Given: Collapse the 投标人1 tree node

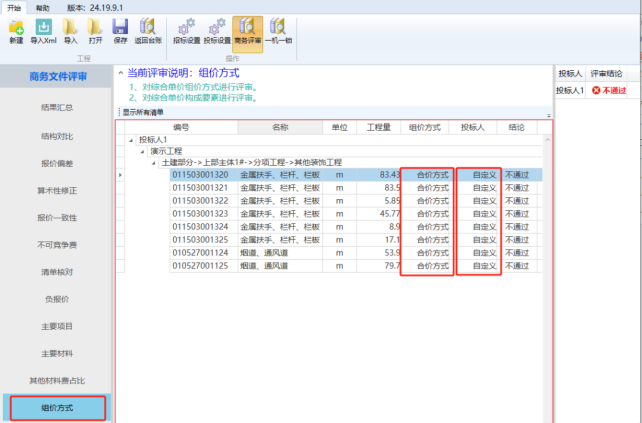Looking at the screenshot, I should pos(130,140).
